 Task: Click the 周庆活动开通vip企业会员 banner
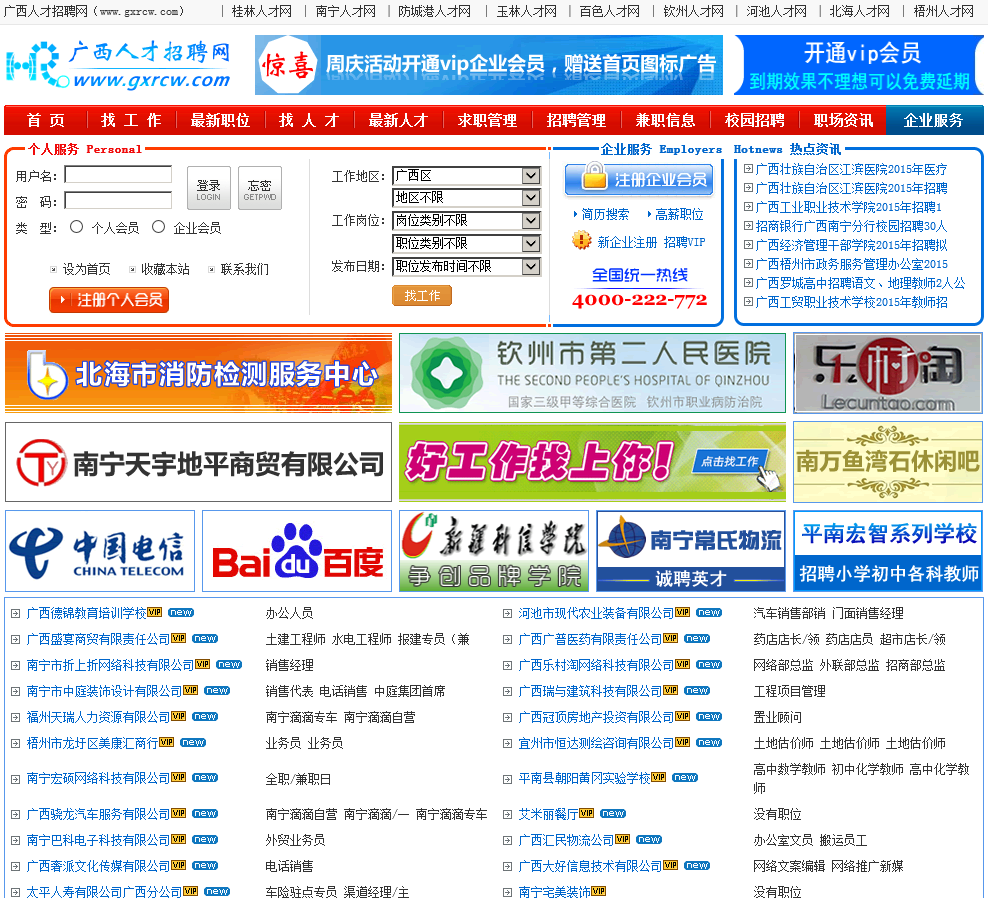[x=489, y=65]
